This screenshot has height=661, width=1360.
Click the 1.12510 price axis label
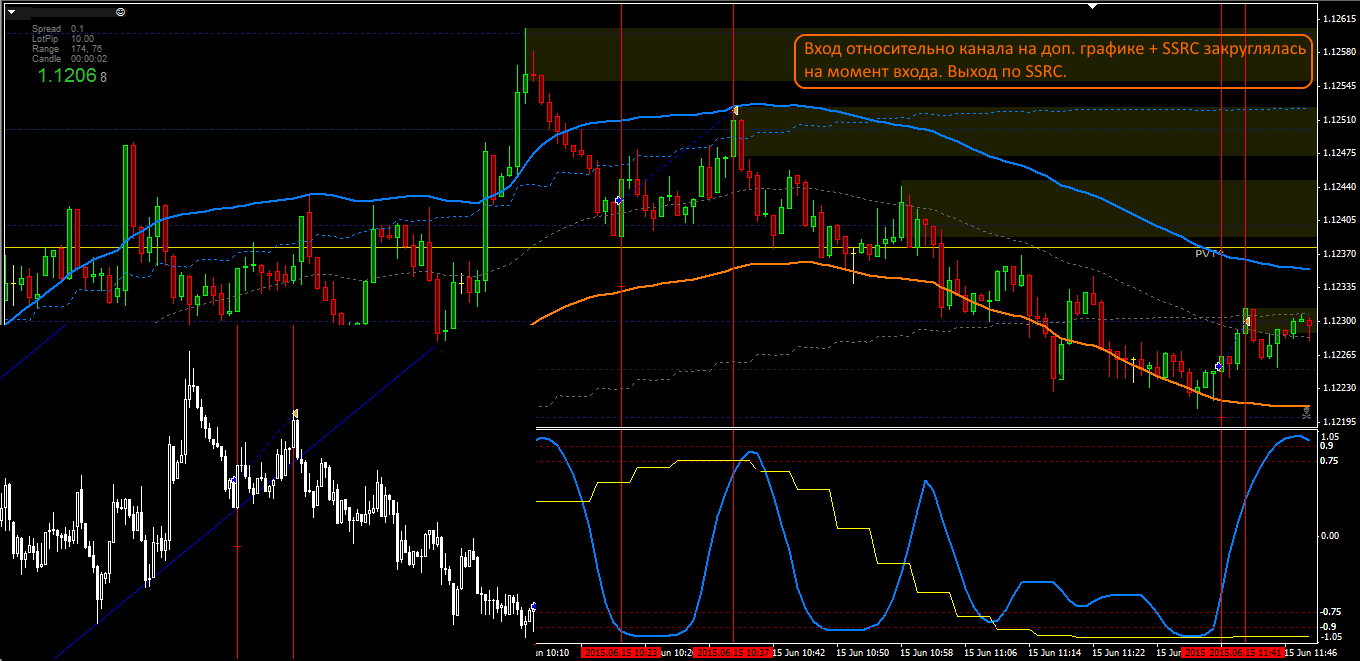[1338, 119]
